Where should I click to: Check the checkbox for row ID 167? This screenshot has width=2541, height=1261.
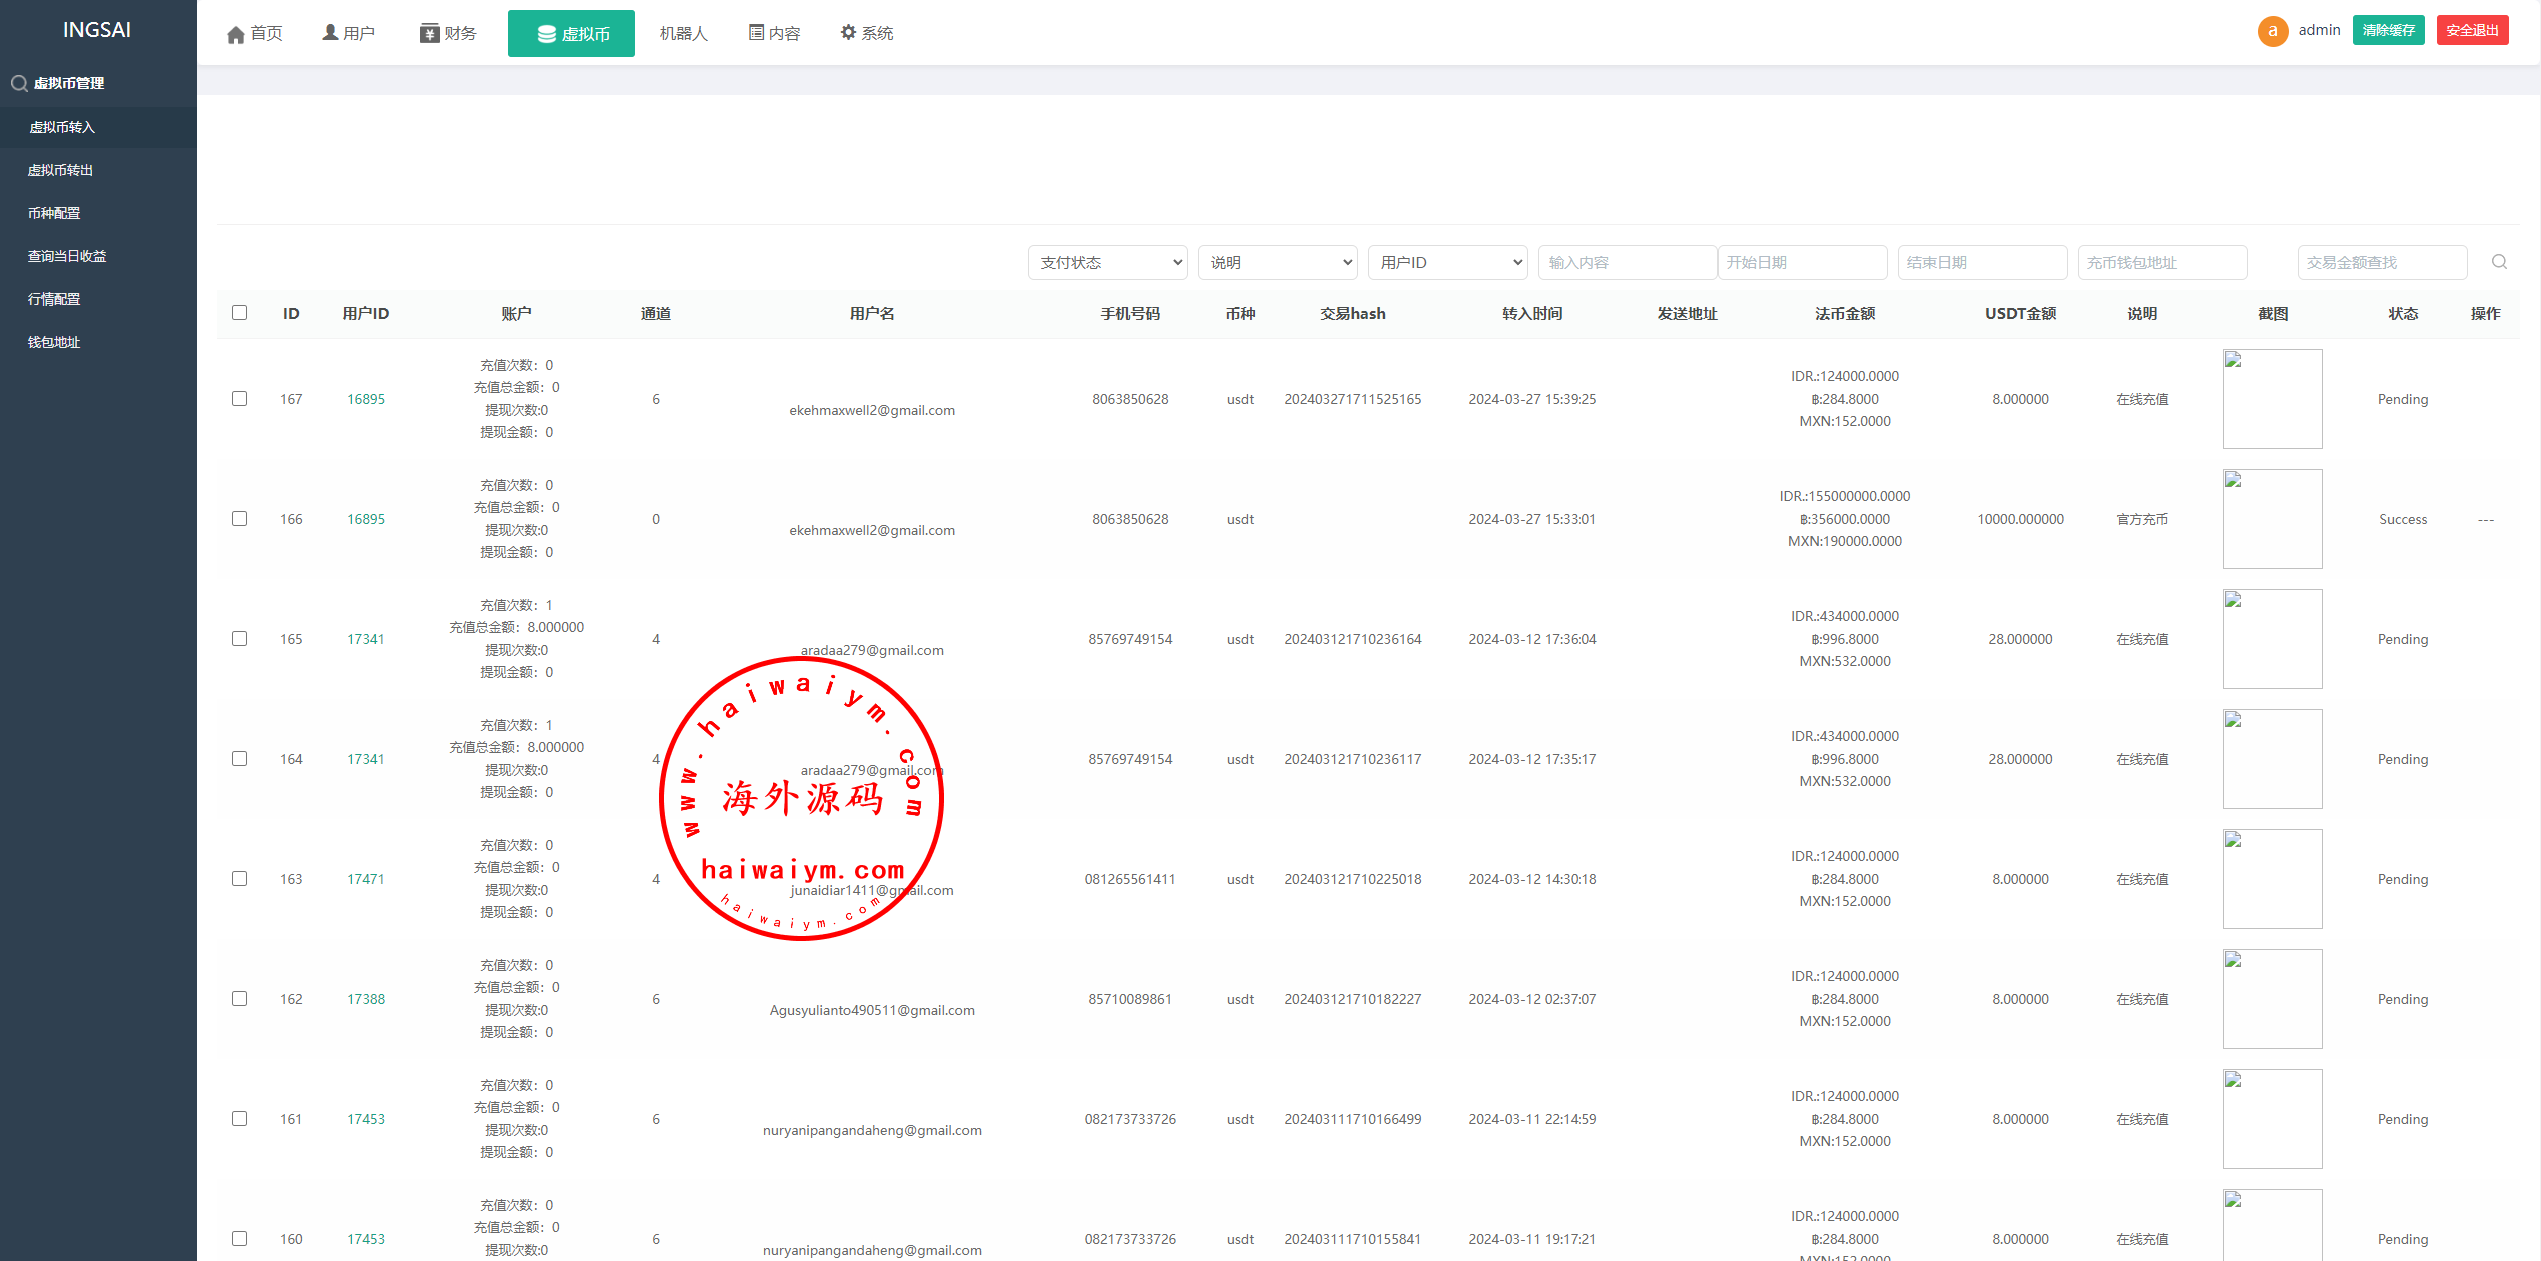pos(239,399)
